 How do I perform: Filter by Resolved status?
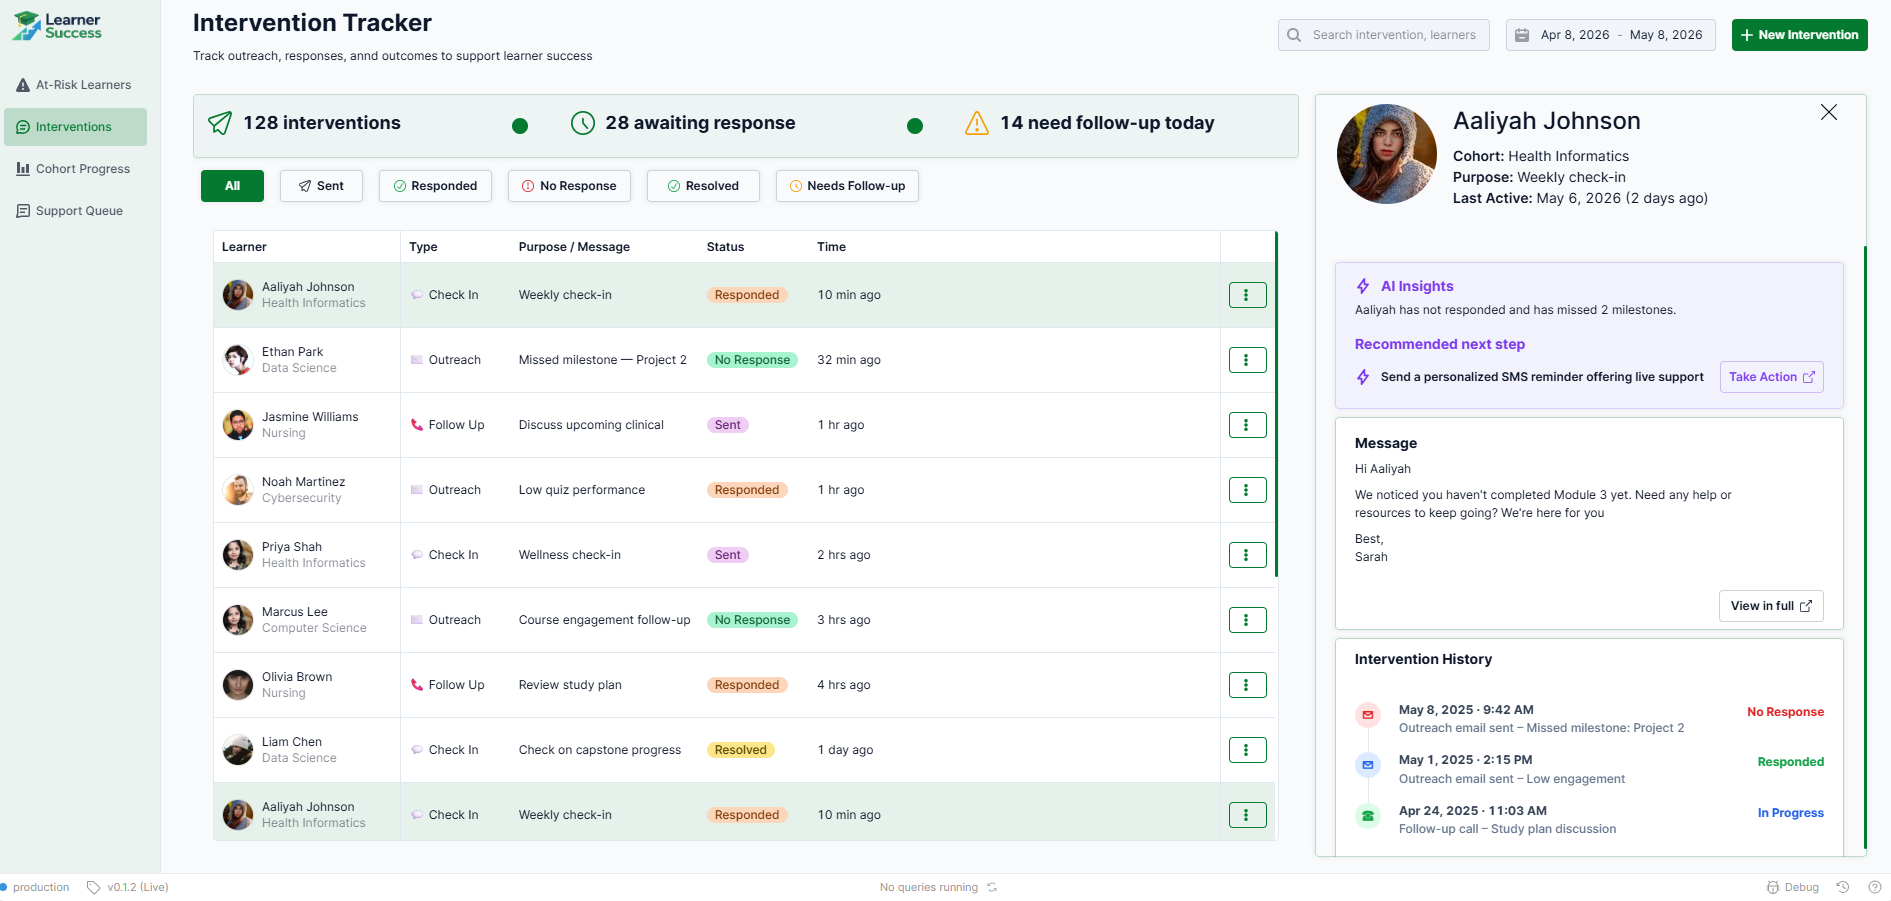703,186
